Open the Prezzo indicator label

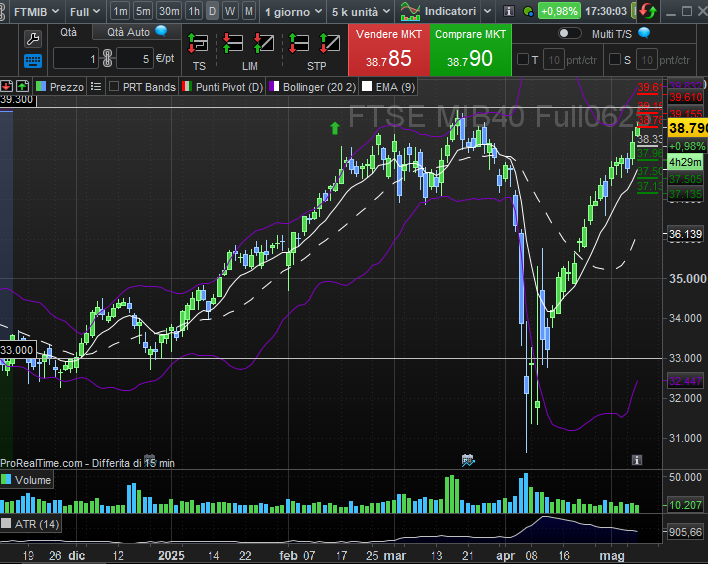67,87
